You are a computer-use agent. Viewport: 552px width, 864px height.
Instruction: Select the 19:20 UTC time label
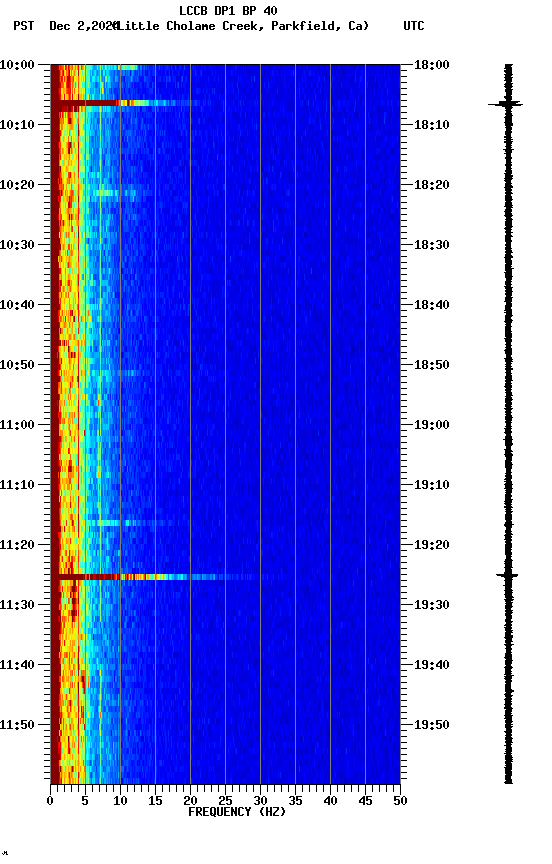(432, 545)
